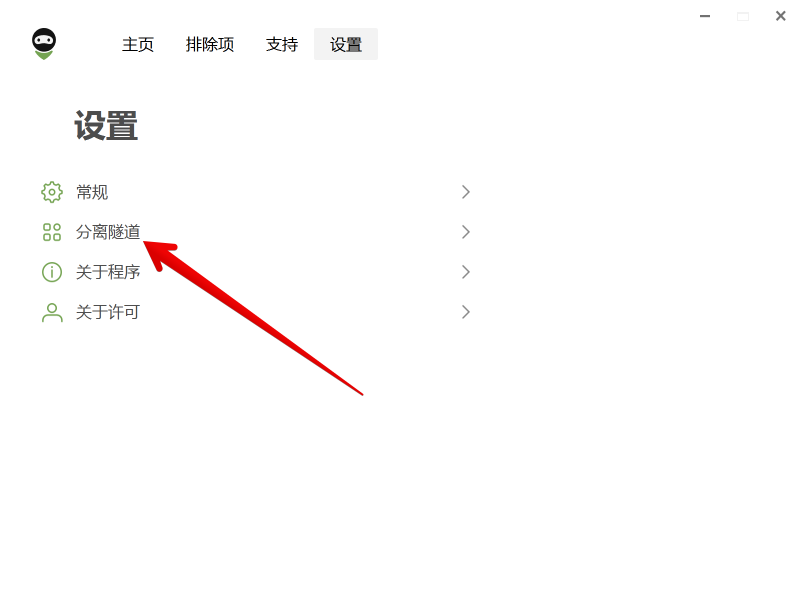
Task: Minimize the application window
Action: coord(705,16)
